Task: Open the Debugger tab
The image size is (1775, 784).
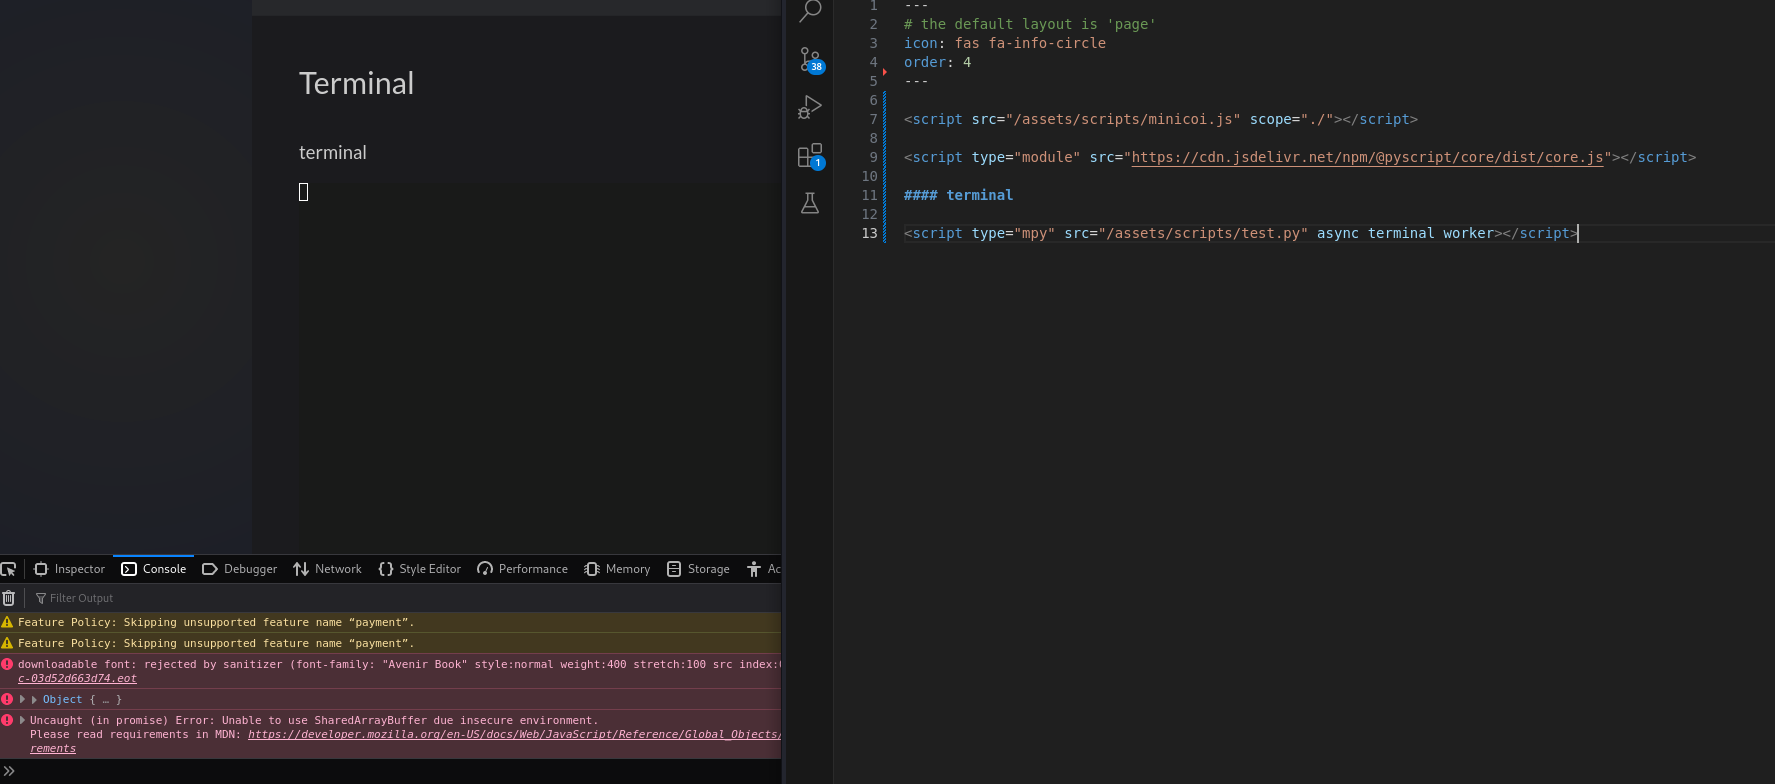Action: point(240,569)
